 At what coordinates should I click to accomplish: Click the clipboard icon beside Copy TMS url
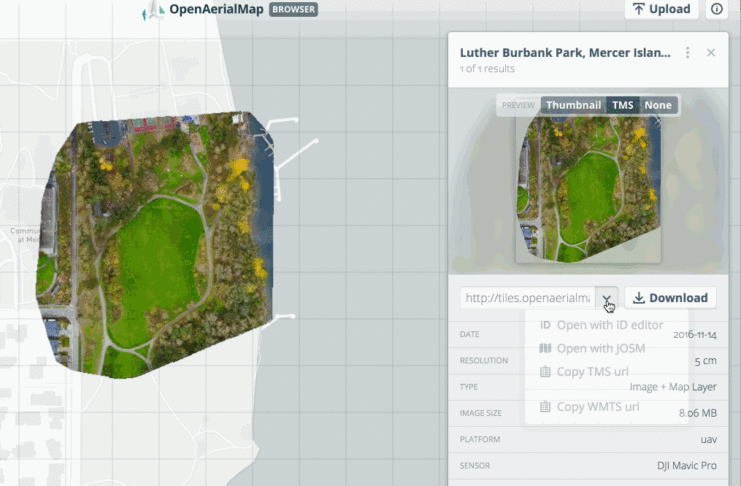[545, 372]
